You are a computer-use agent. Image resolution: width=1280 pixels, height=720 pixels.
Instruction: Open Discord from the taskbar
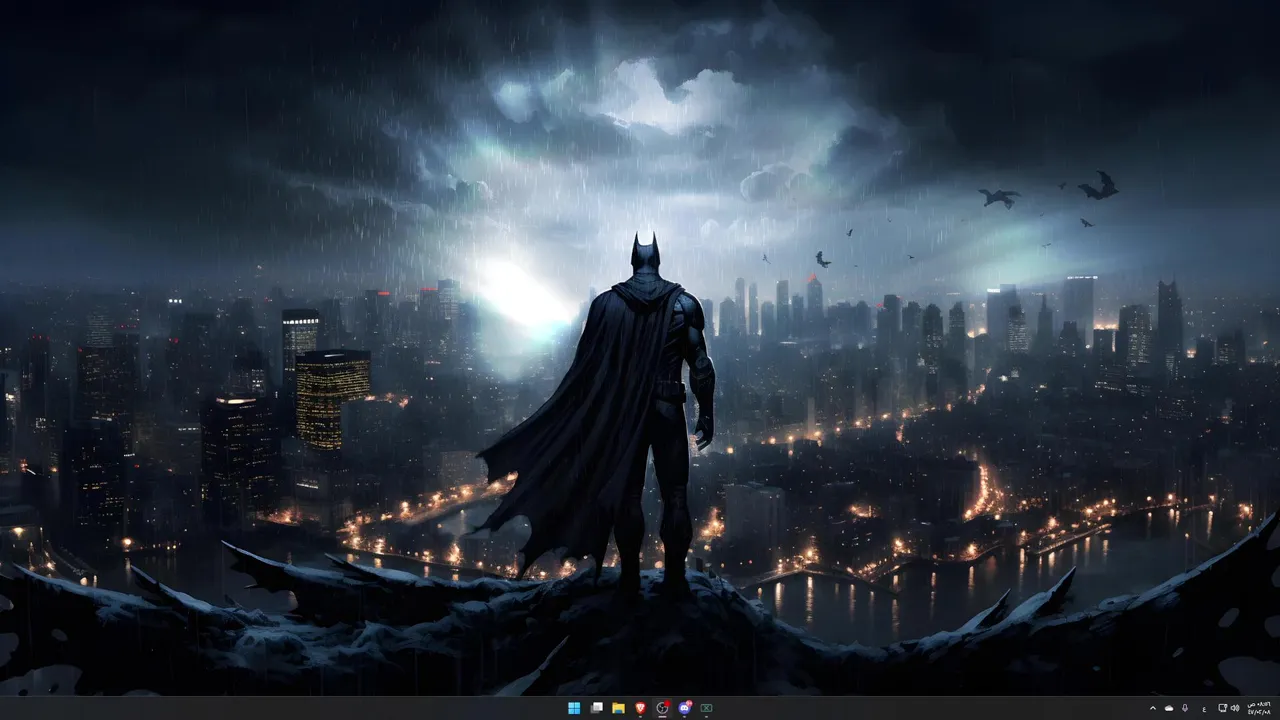coord(685,708)
